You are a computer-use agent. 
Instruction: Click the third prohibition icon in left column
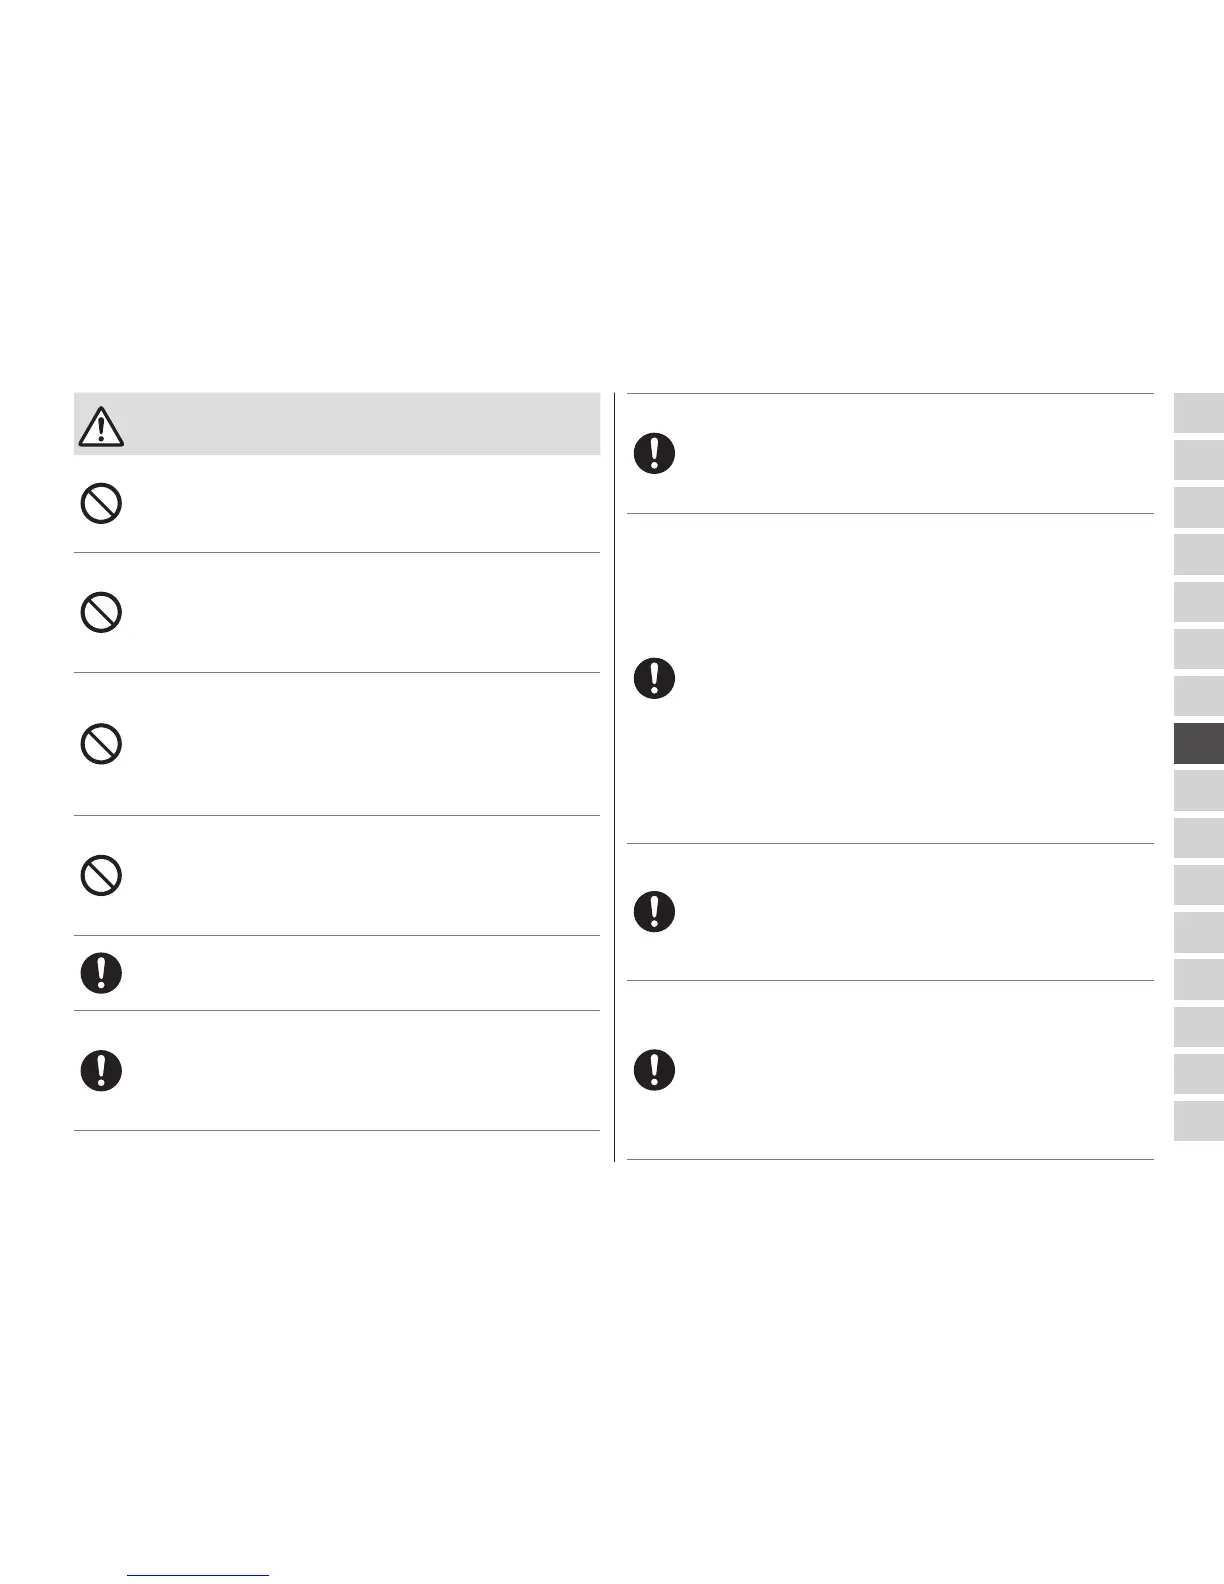tap(101, 744)
